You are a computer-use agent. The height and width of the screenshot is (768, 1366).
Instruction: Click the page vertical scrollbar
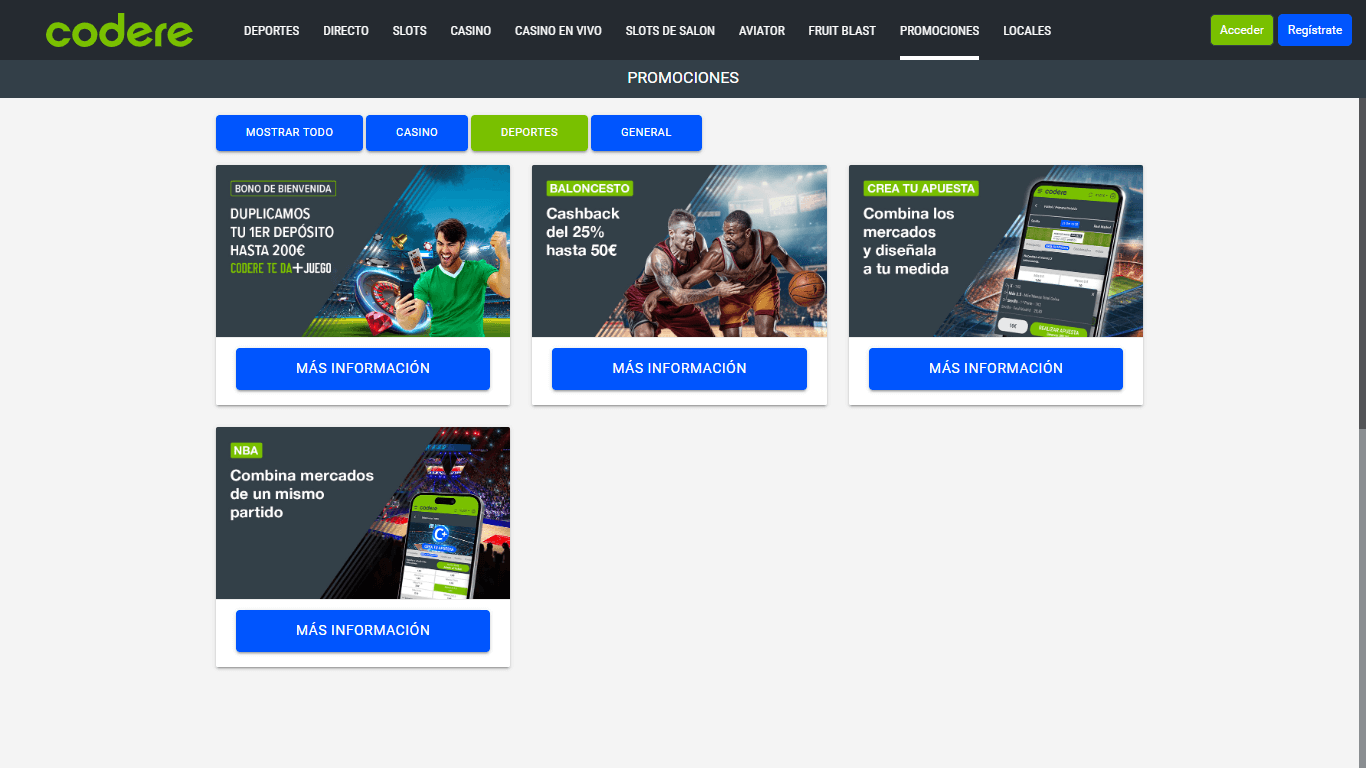pos(1362,264)
